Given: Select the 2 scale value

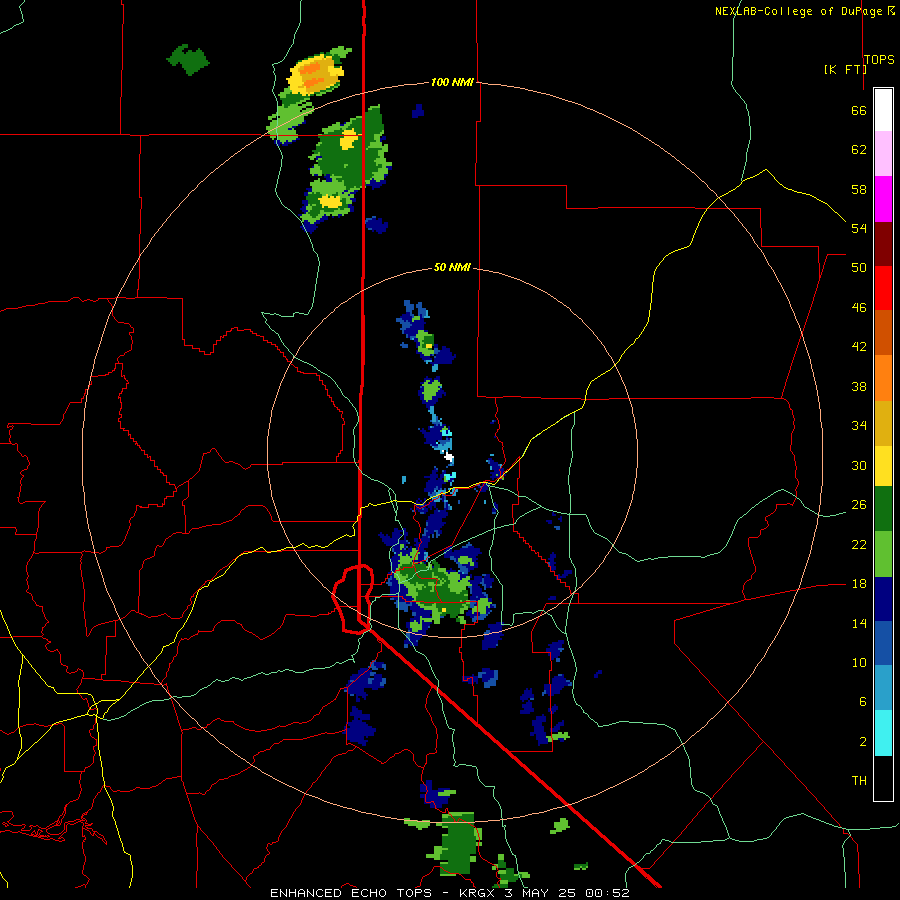Looking at the screenshot, I should 863,742.
